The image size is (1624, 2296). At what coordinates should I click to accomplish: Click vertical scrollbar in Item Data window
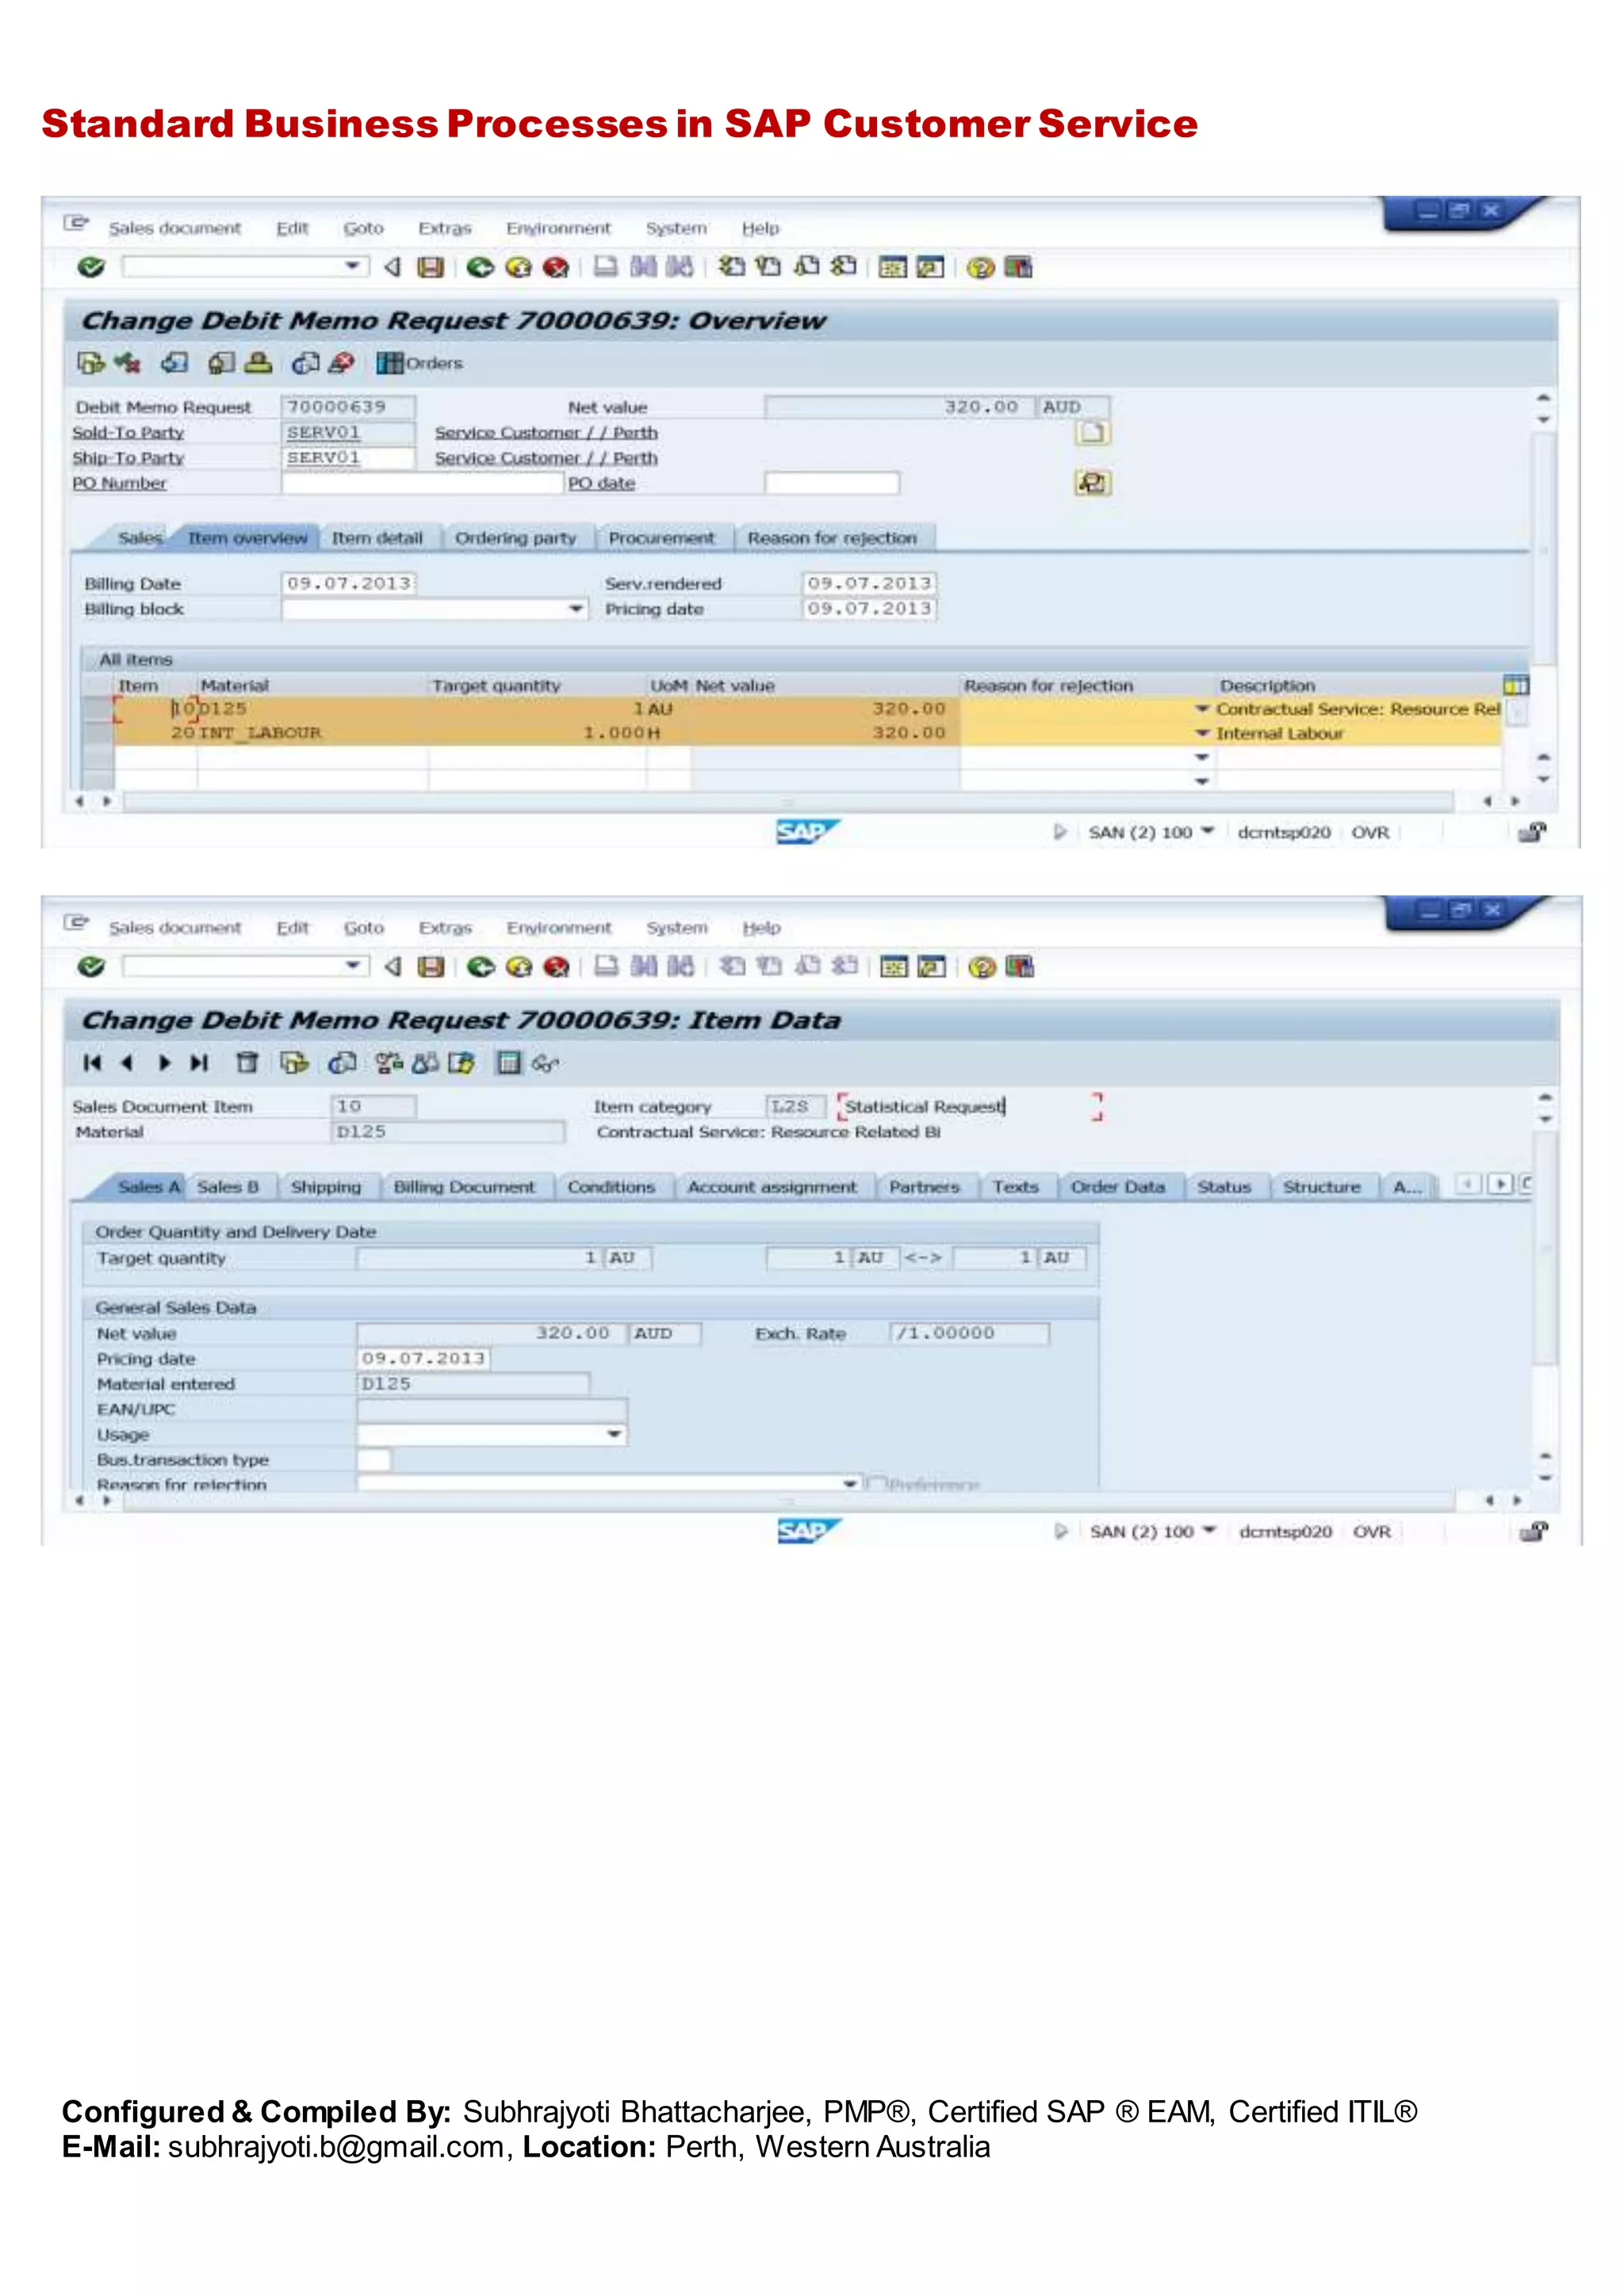coord(1546,1250)
